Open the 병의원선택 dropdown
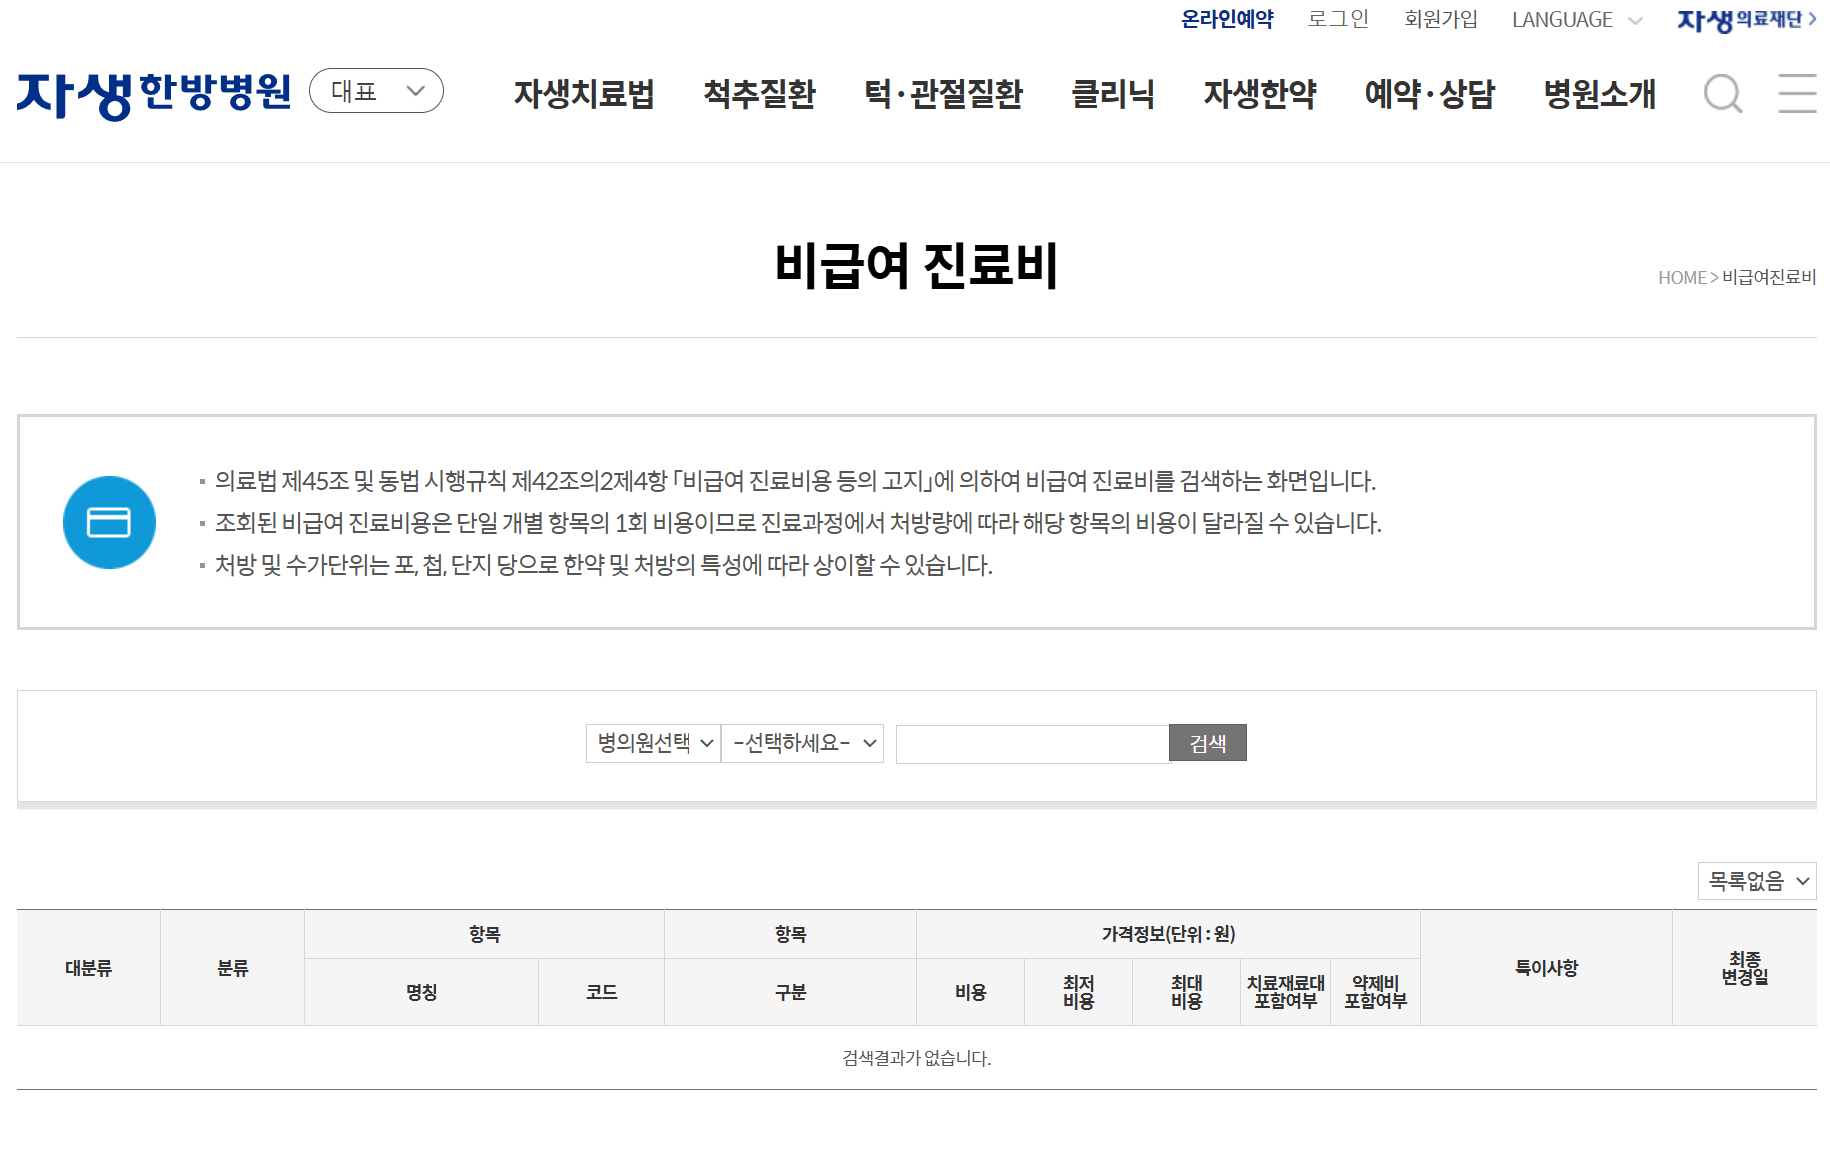1830x1159 pixels. coord(652,743)
